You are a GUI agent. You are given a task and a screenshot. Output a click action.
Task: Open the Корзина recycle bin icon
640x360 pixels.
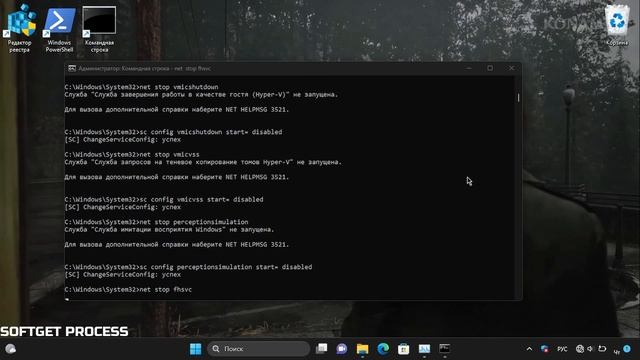click(617, 24)
